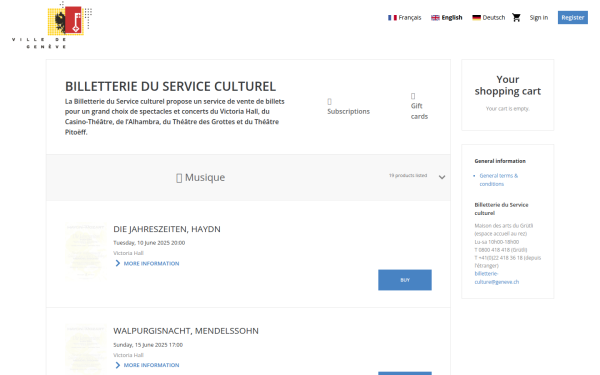The height and width of the screenshot is (375, 600).
Task: Show more information for Die Jahreszeiten
Action: point(151,264)
